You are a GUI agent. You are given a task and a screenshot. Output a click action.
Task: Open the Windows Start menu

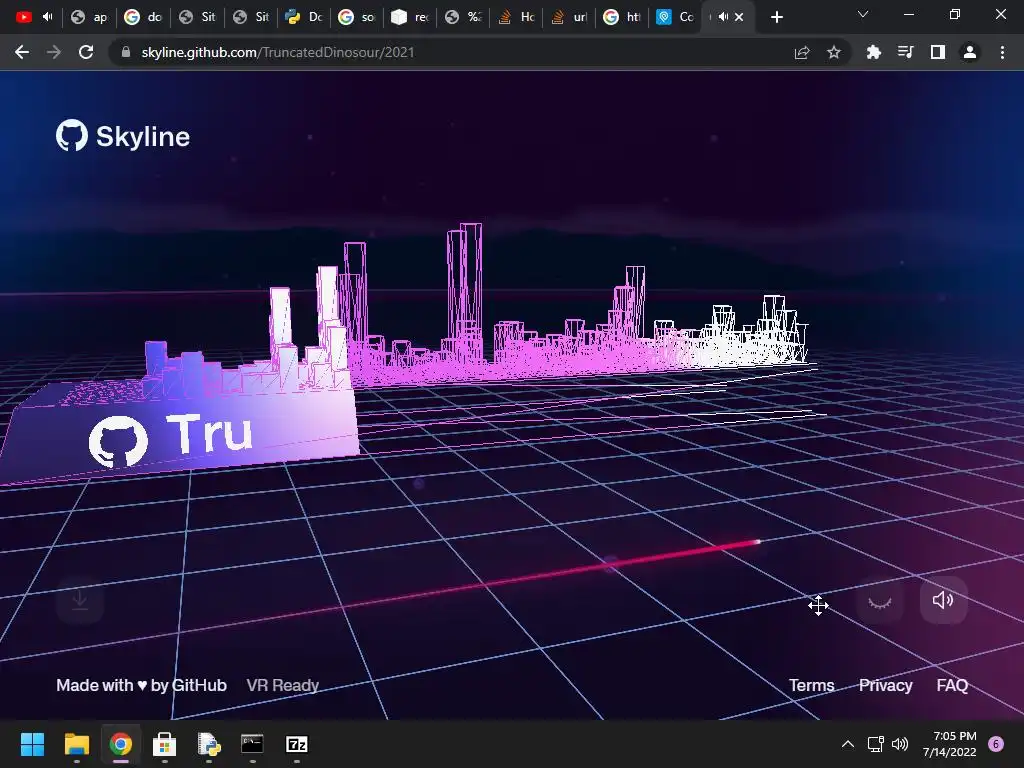(33, 744)
